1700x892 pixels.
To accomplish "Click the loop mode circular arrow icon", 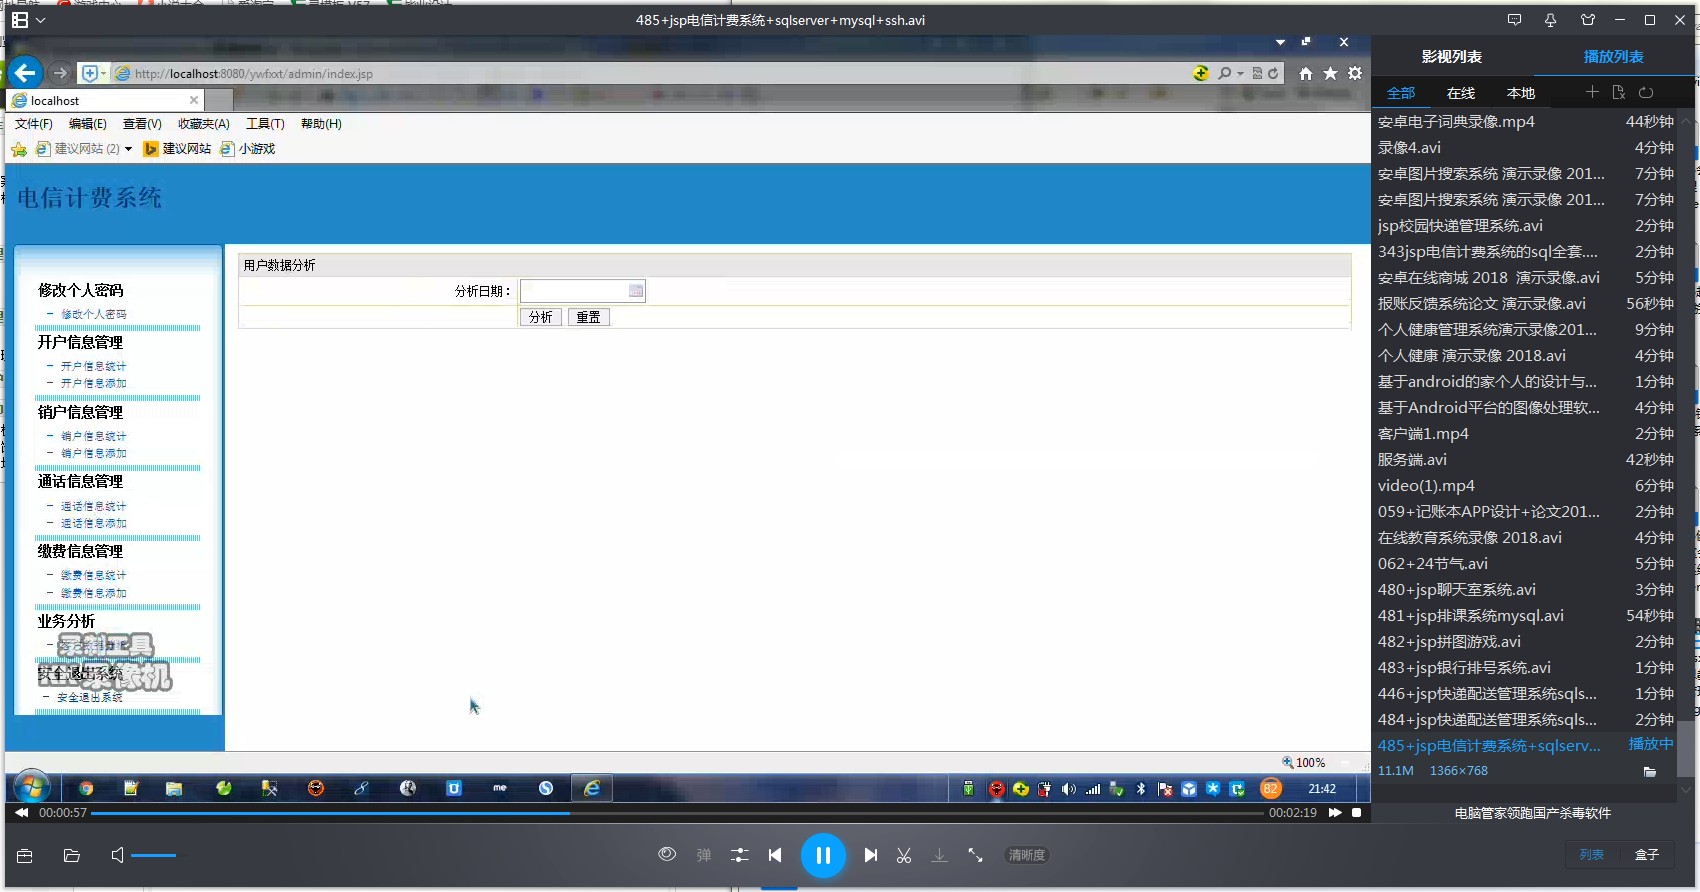I will [1646, 92].
